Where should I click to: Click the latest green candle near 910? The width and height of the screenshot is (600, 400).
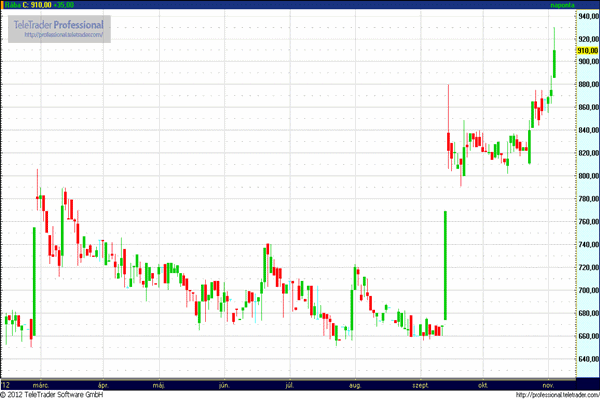tap(554, 62)
